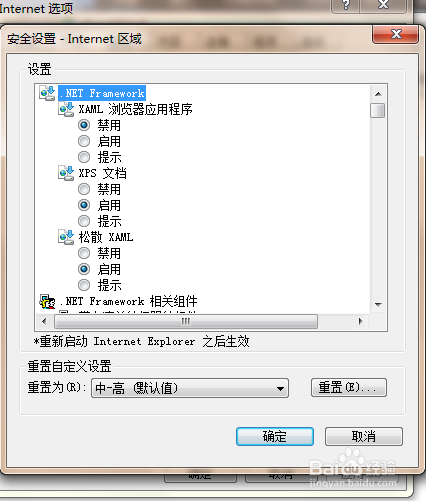Select 提示 under XPS 文档
The height and width of the screenshot is (501, 426).
84,221
